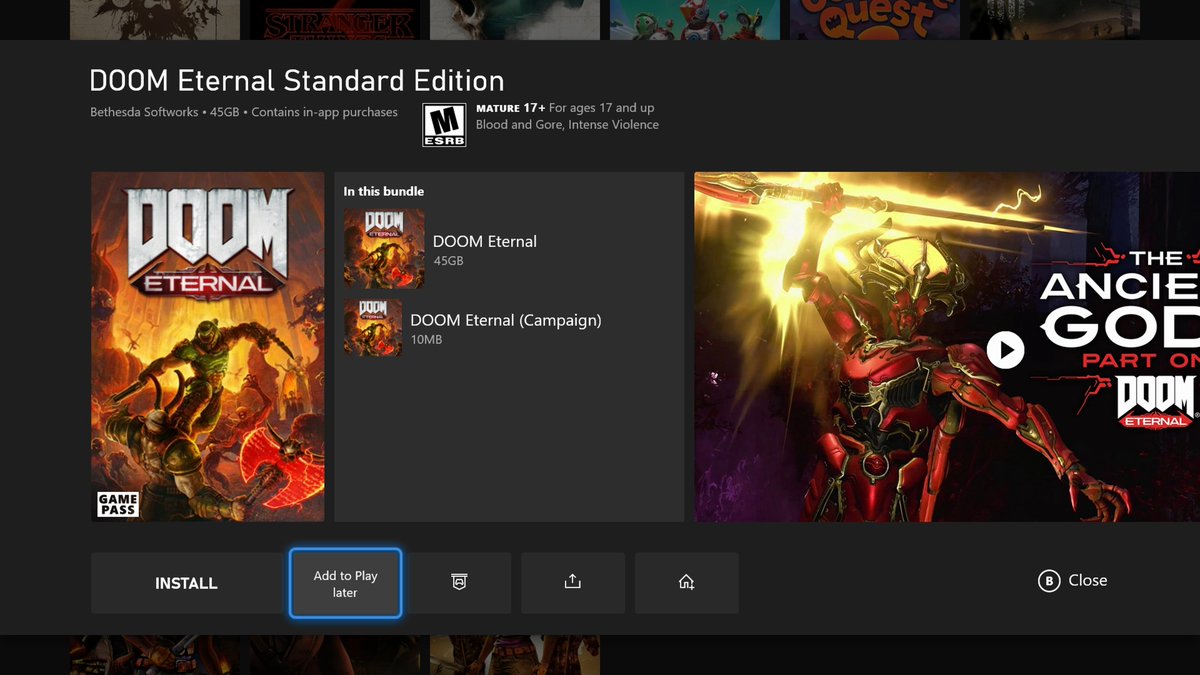Click the DOOM Eternal Standard Edition heading

[x=297, y=80]
